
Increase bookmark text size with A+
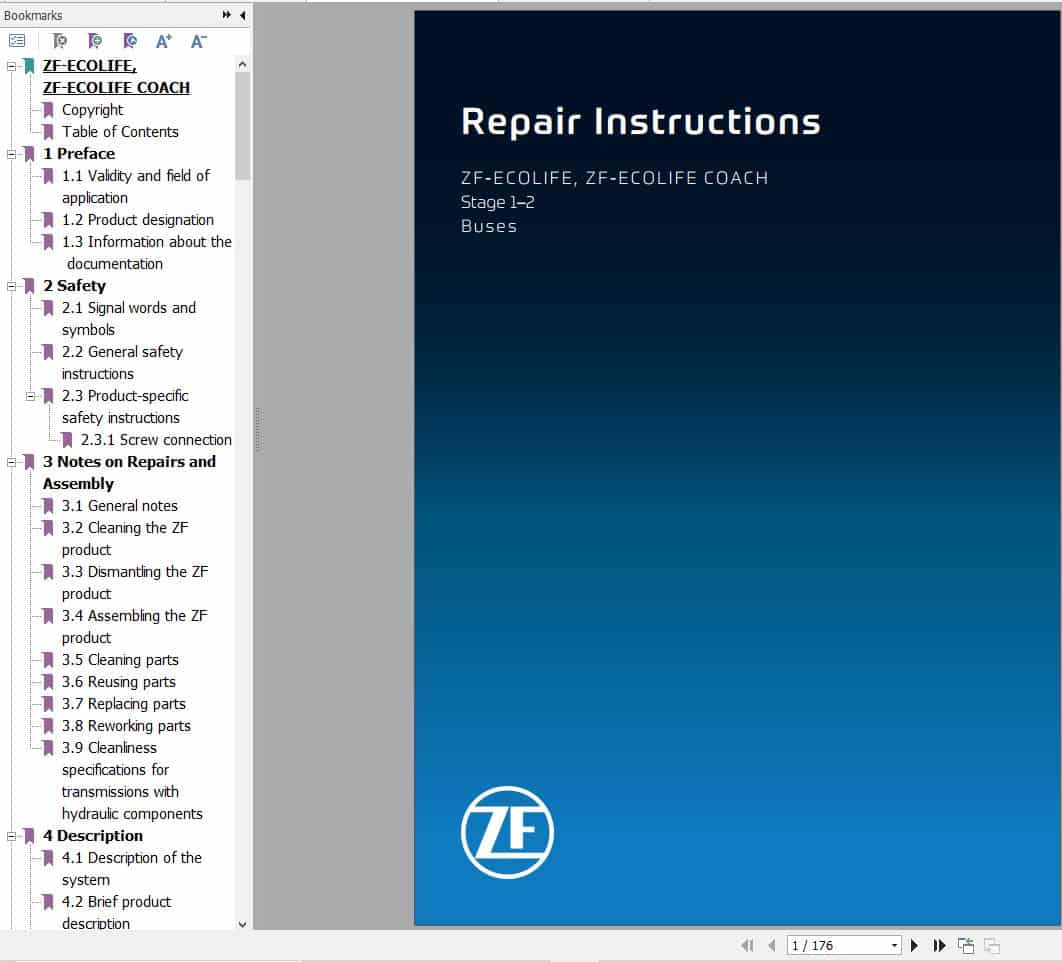(x=164, y=41)
